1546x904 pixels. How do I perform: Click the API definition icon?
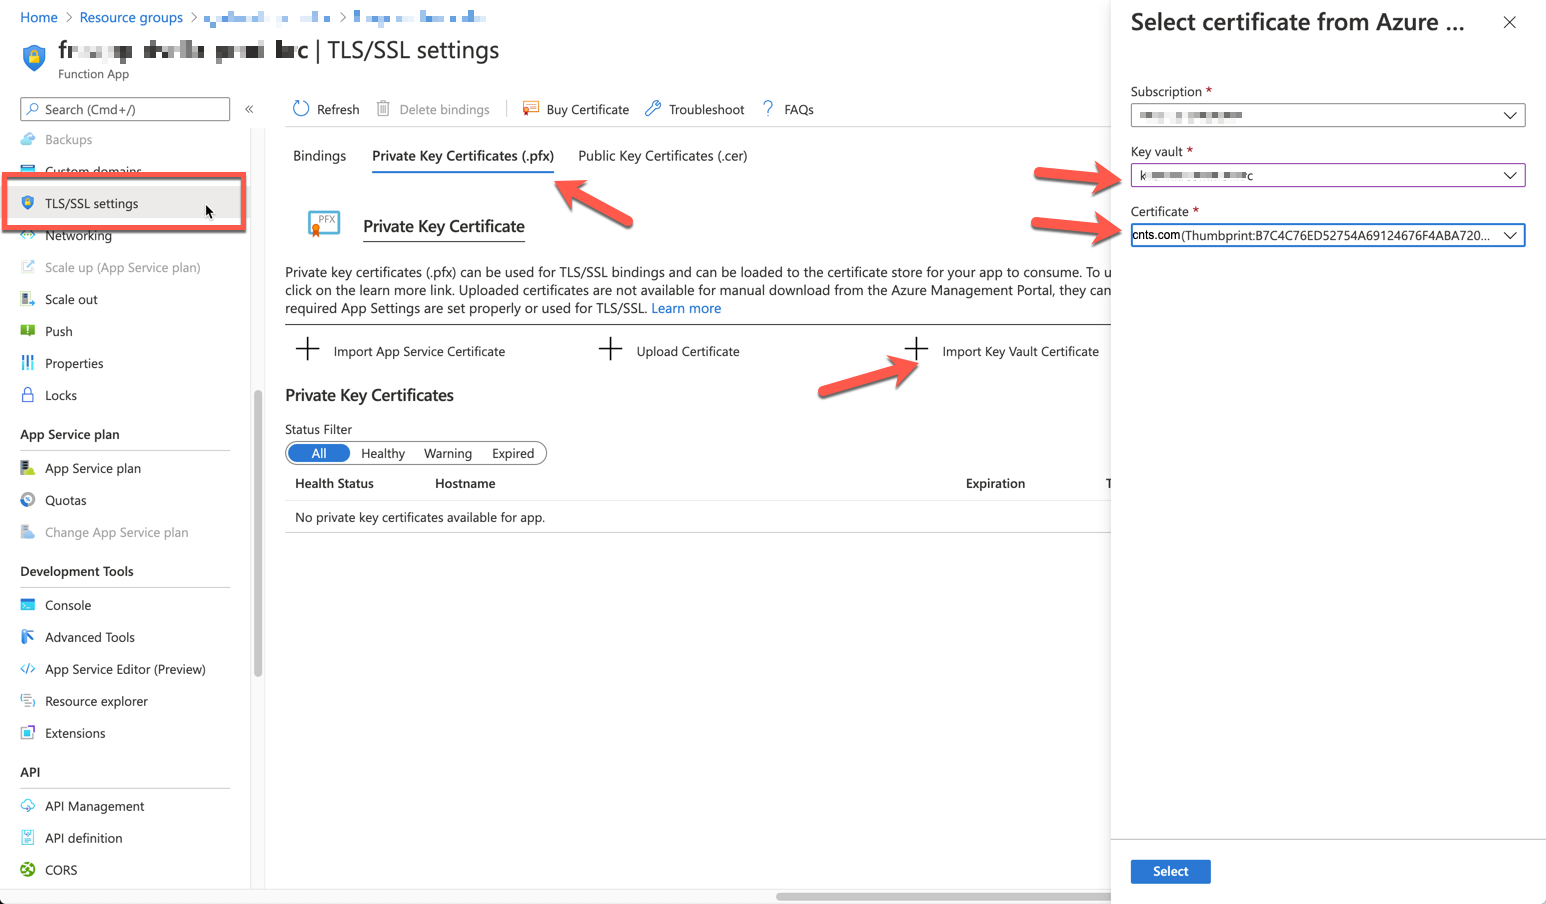[28, 838]
